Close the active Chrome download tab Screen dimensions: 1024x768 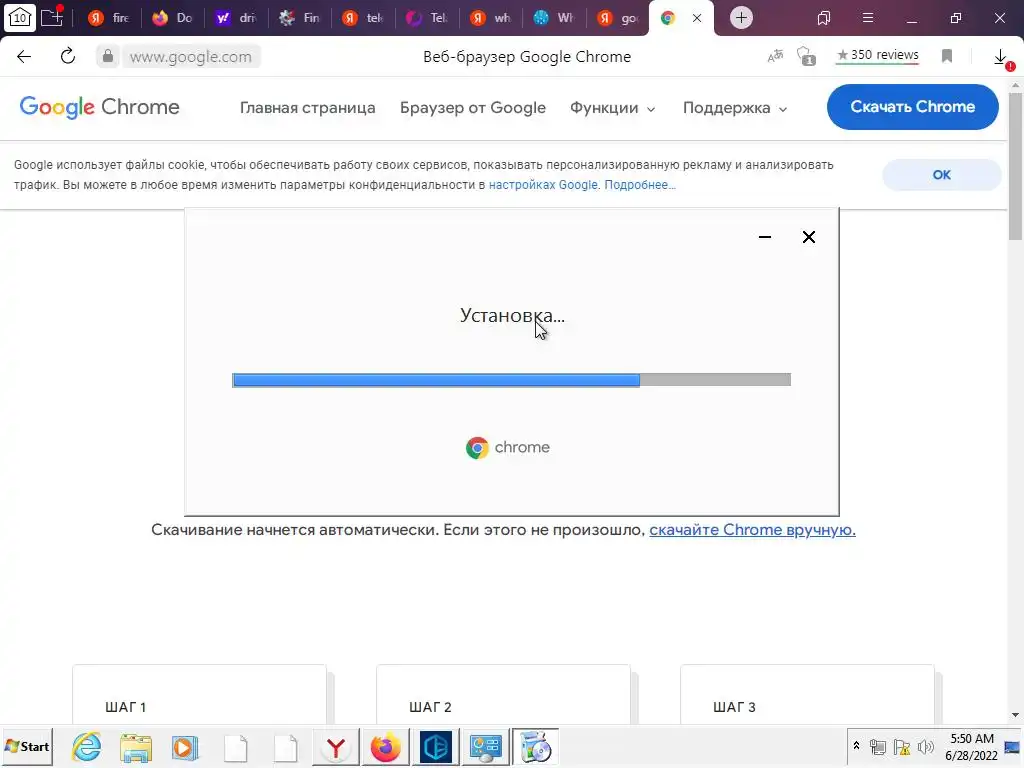click(697, 18)
